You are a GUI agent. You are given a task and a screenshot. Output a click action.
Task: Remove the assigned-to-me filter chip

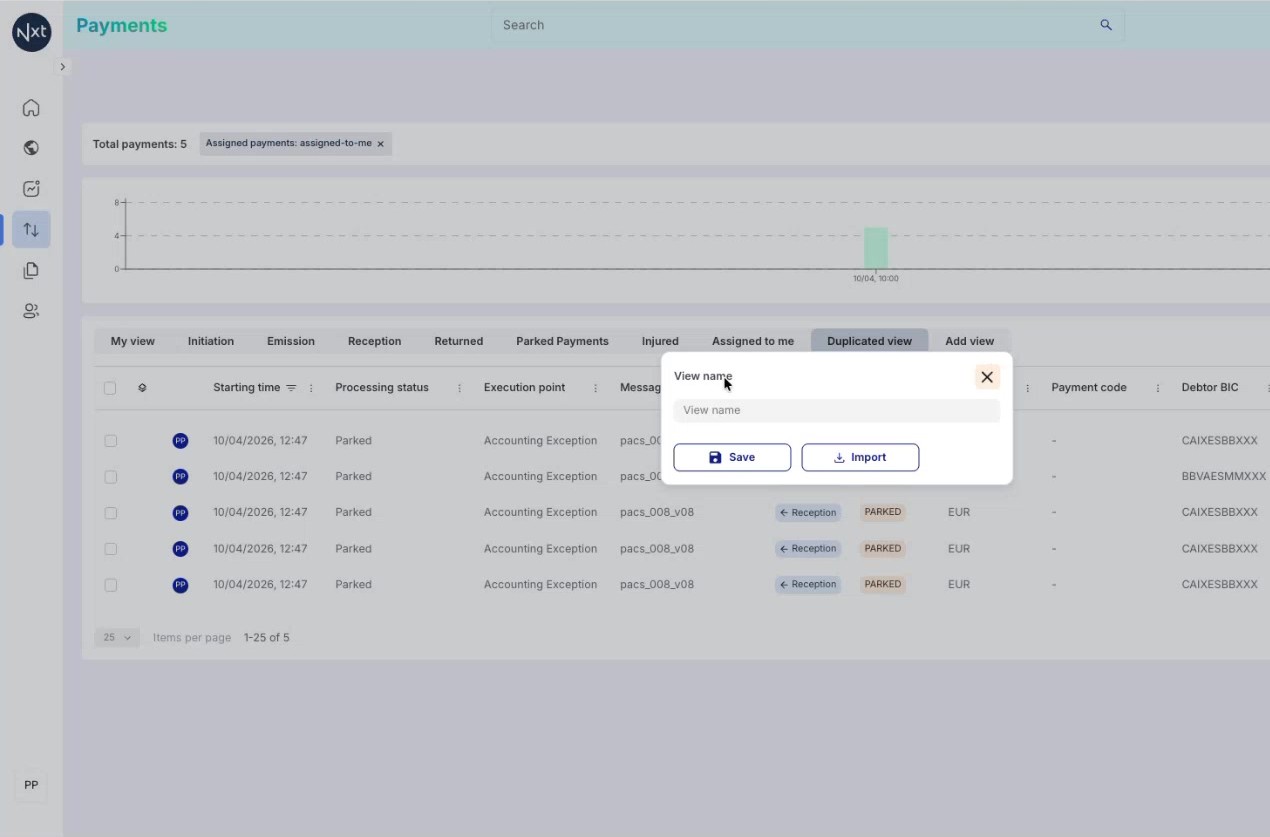pos(380,144)
